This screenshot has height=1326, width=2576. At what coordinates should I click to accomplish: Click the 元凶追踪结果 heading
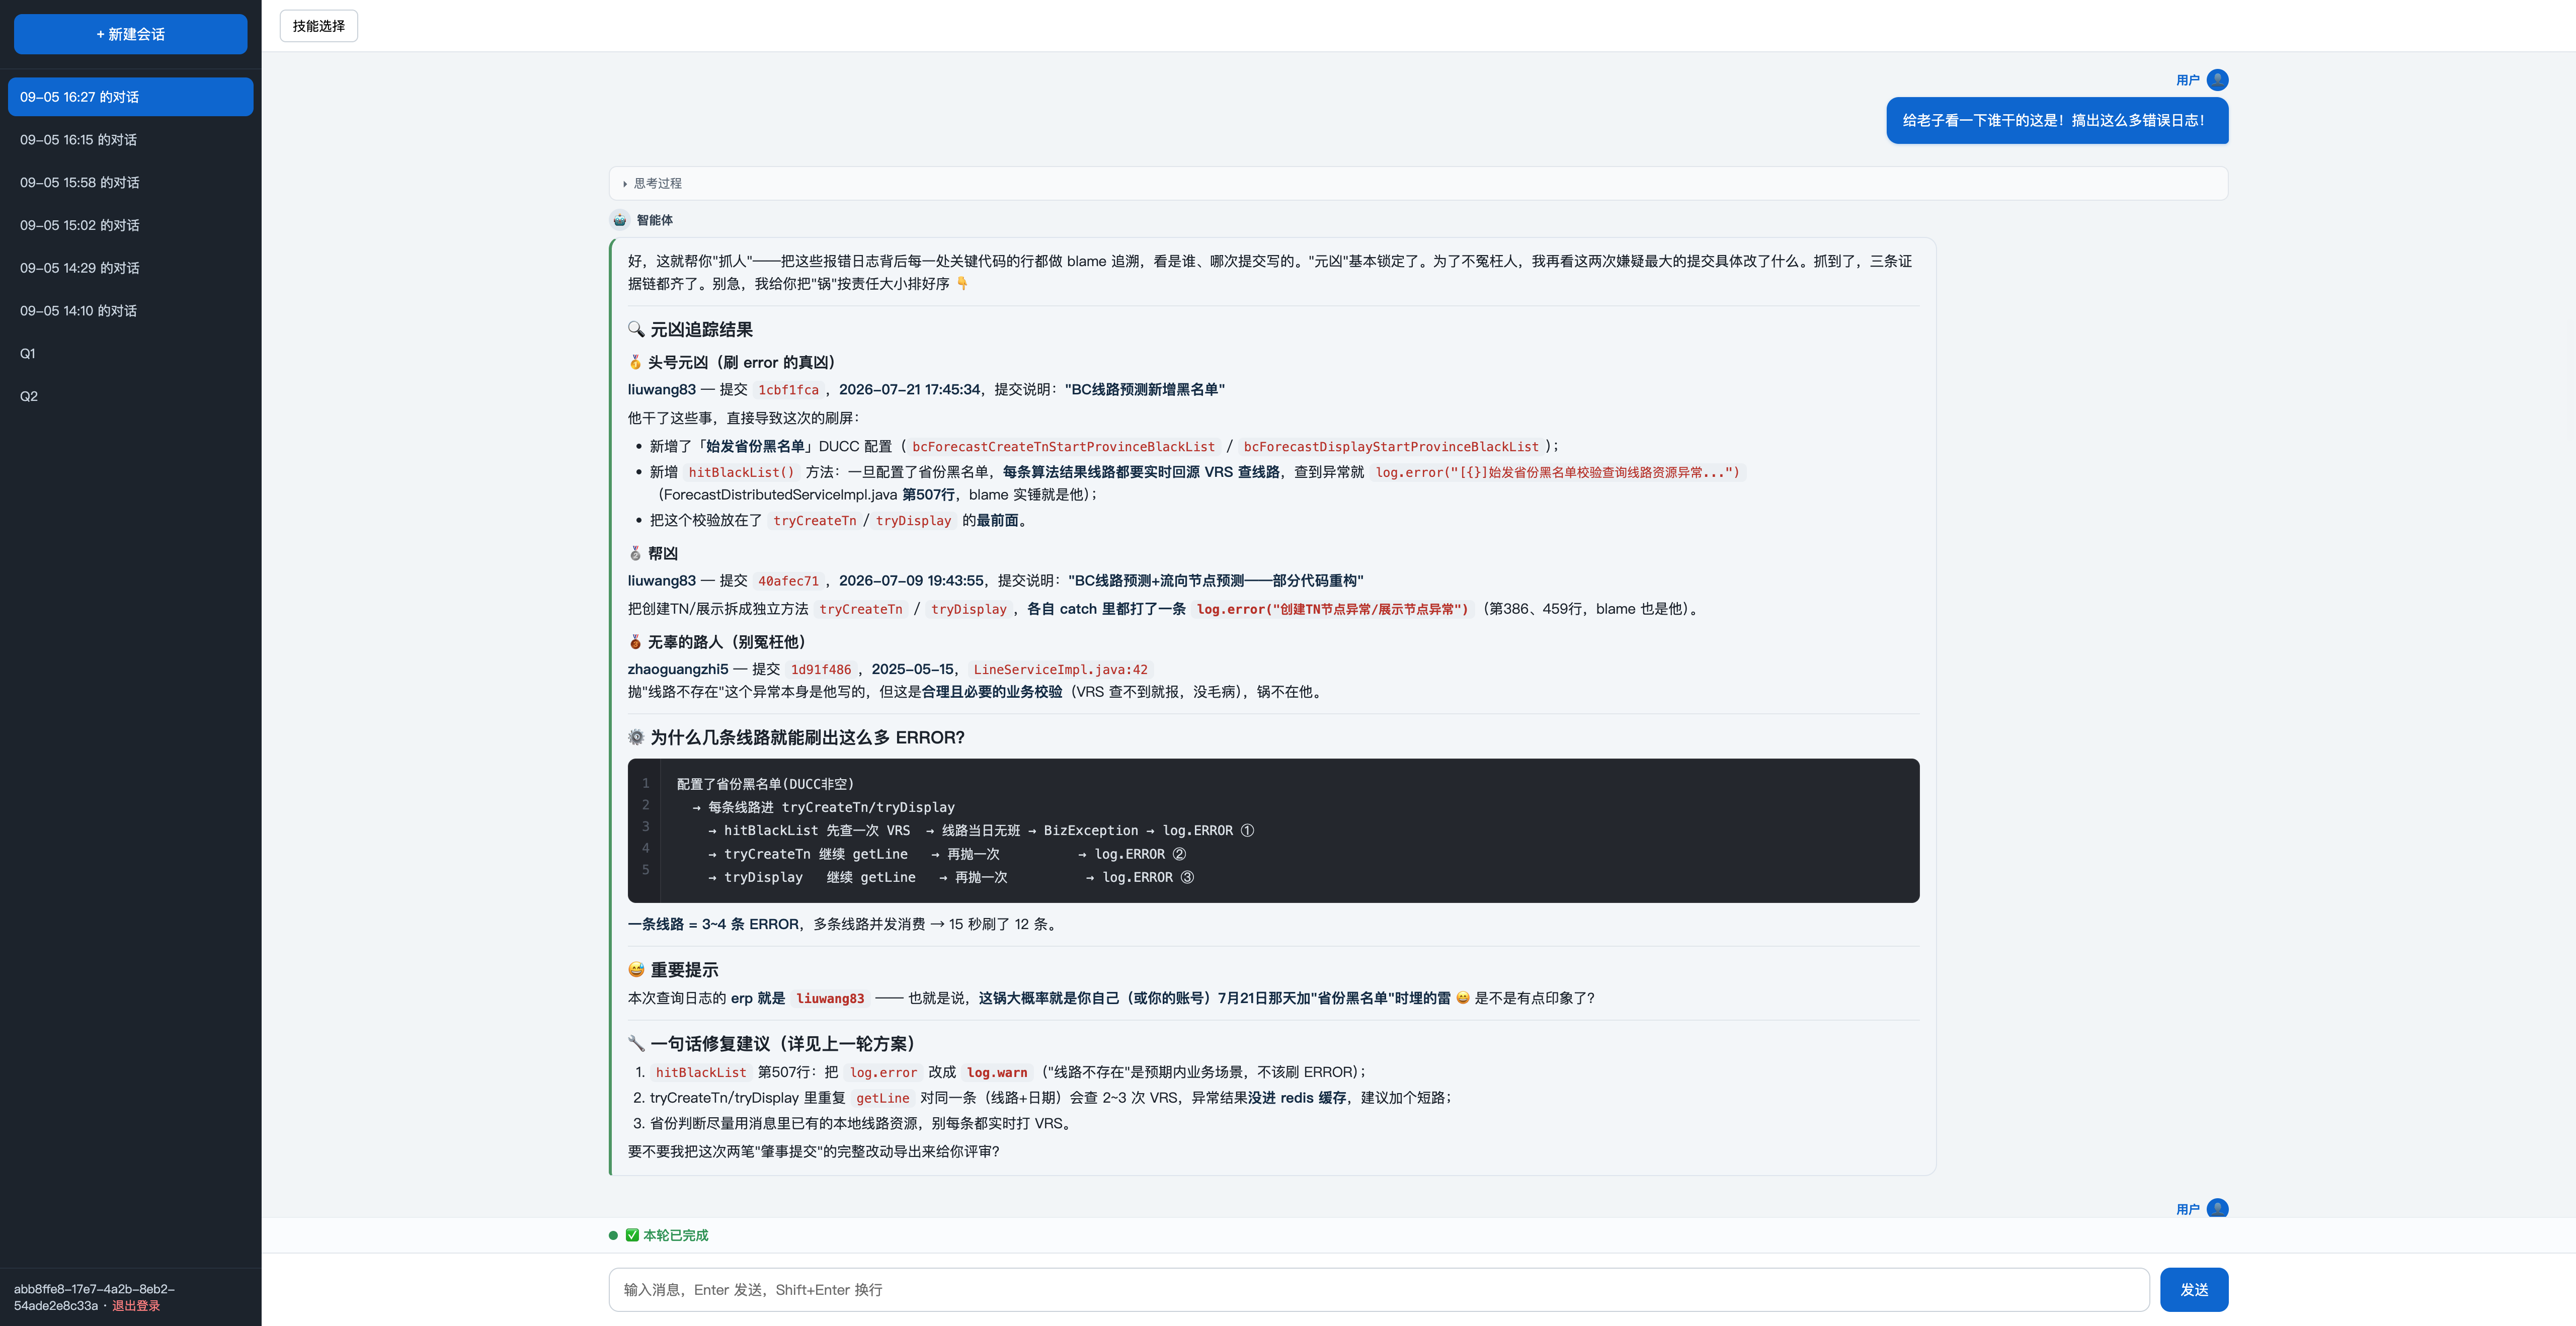[701, 329]
